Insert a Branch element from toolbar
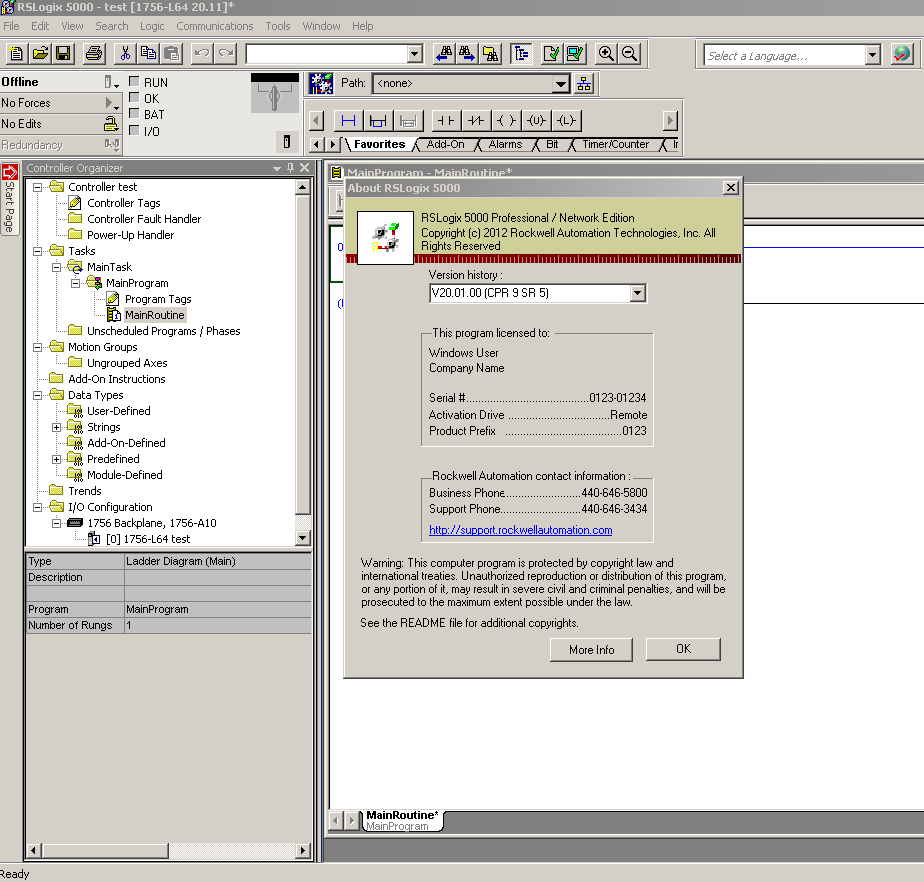Image resolution: width=924 pixels, height=882 pixels. pyautogui.click(x=378, y=121)
